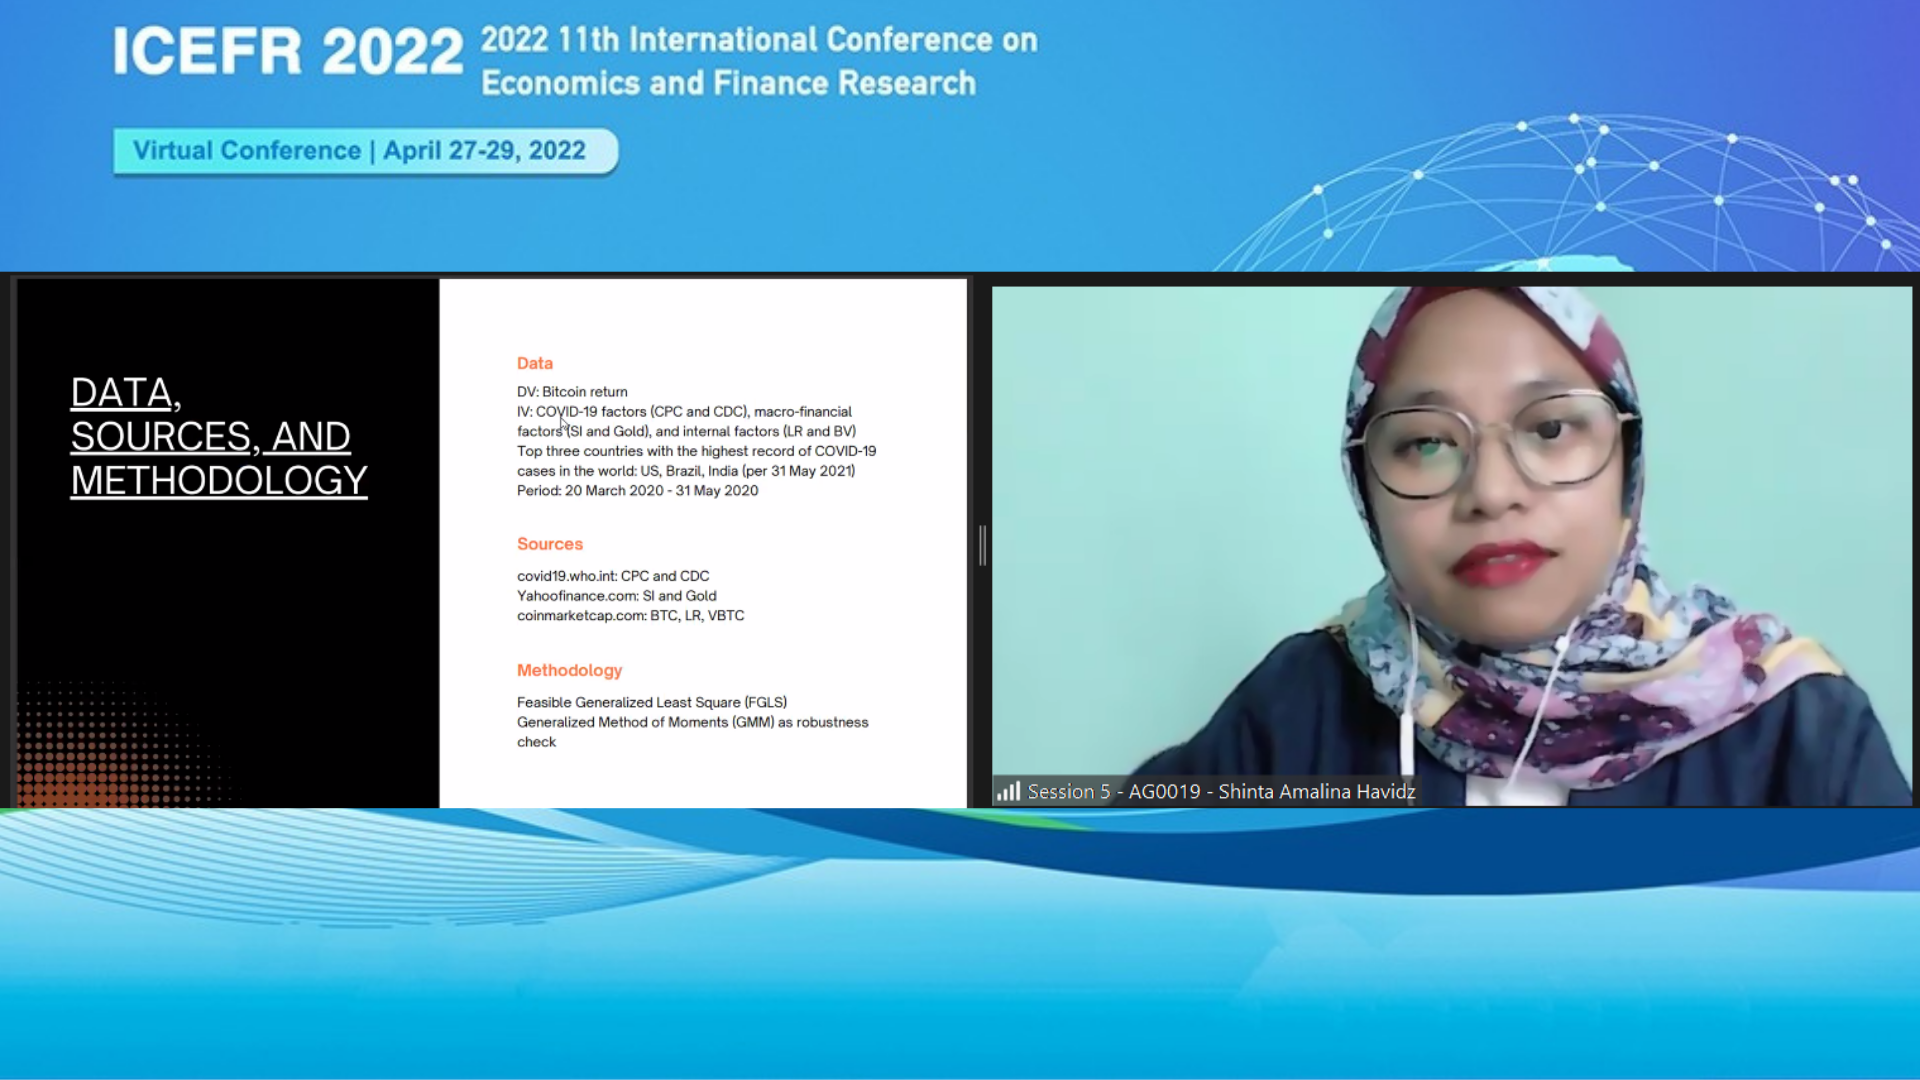Click the signal strength bars icon

[1008, 791]
